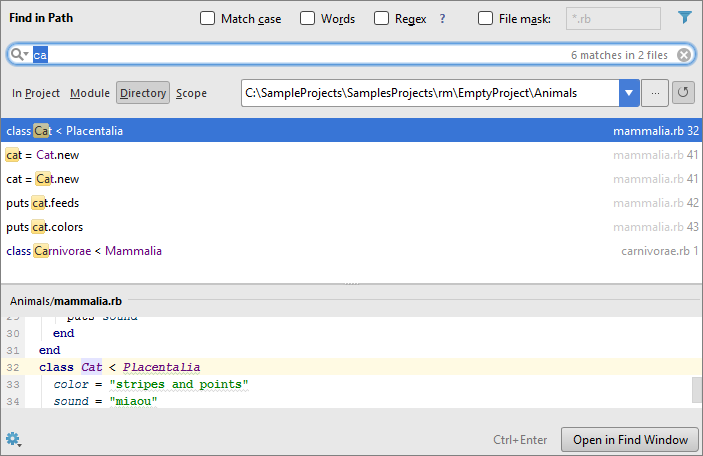Enable the Match case checkbox
The width and height of the screenshot is (703, 456).
(208, 18)
